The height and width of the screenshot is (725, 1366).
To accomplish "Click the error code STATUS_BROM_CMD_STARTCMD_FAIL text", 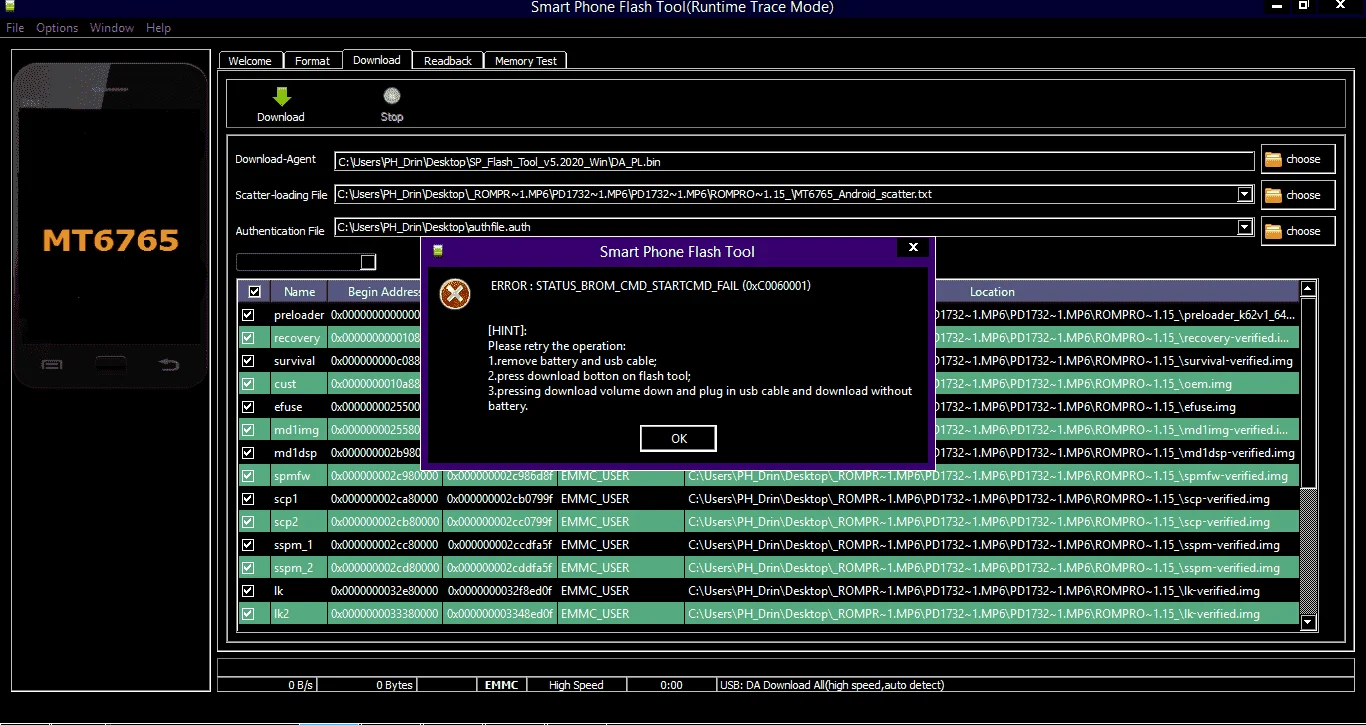I will tap(651, 286).
